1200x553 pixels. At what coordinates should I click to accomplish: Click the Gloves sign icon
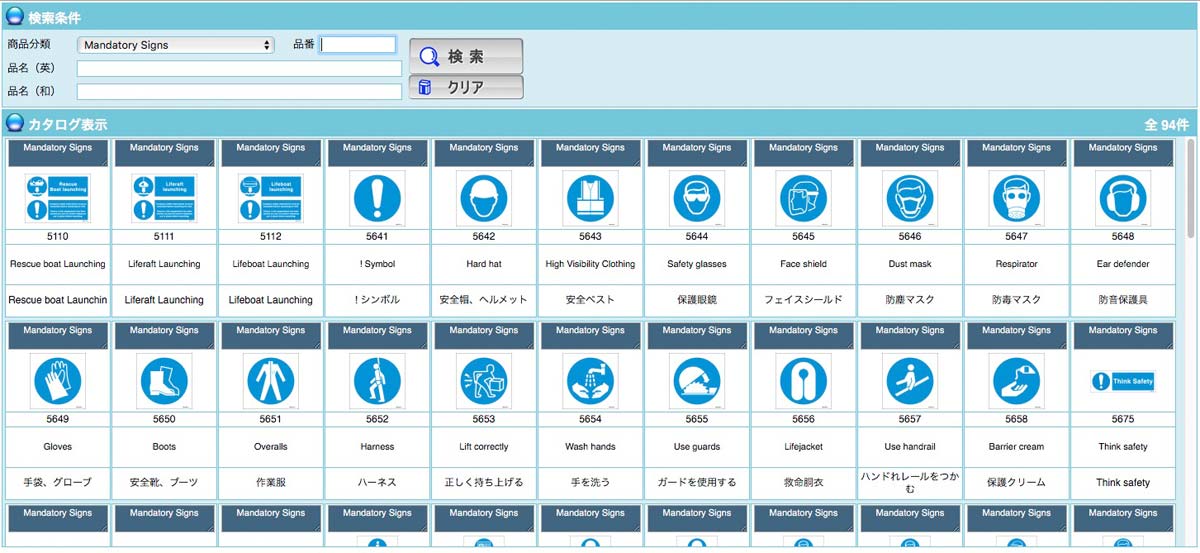tap(58, 381)
